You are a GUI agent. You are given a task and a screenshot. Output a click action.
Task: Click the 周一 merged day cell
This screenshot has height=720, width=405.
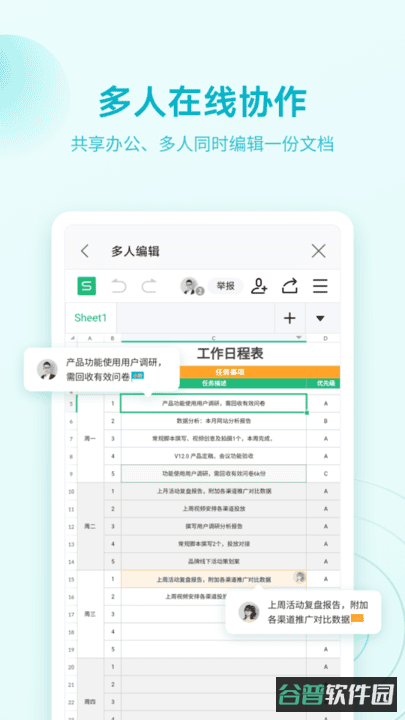(90, 439)
